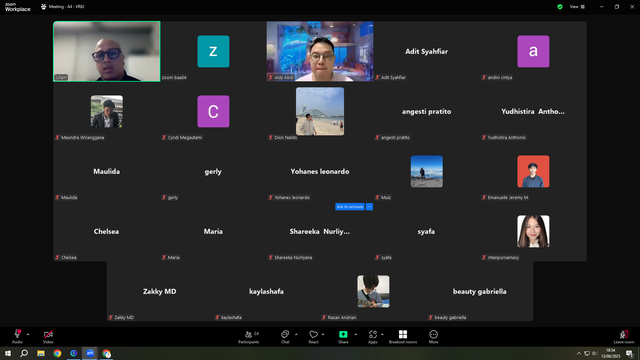This screenshot has height=360, width=640.
Task: Click andini cintya's purple 'a' avatar
Action: 533,51
